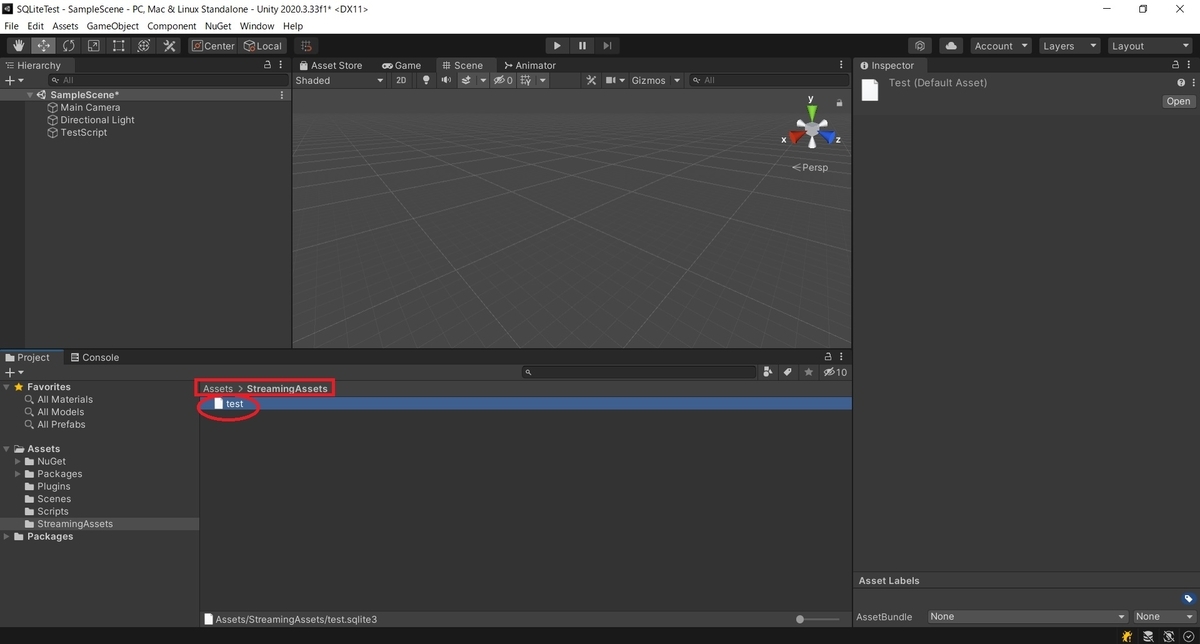
Task: Toggle Center pivot mode
Action: tap(212, 45)
